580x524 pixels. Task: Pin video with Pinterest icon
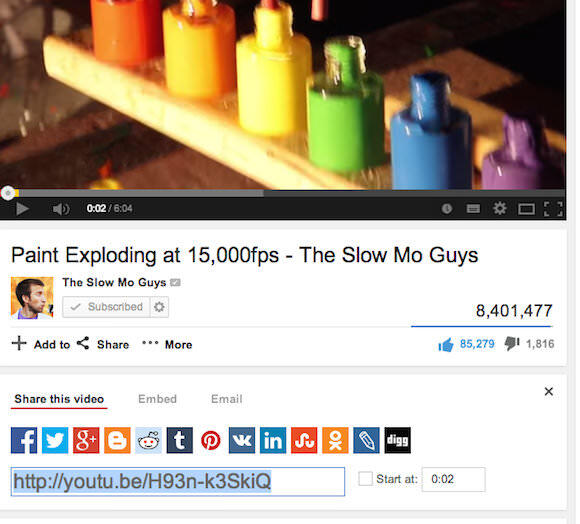point(211,440)
